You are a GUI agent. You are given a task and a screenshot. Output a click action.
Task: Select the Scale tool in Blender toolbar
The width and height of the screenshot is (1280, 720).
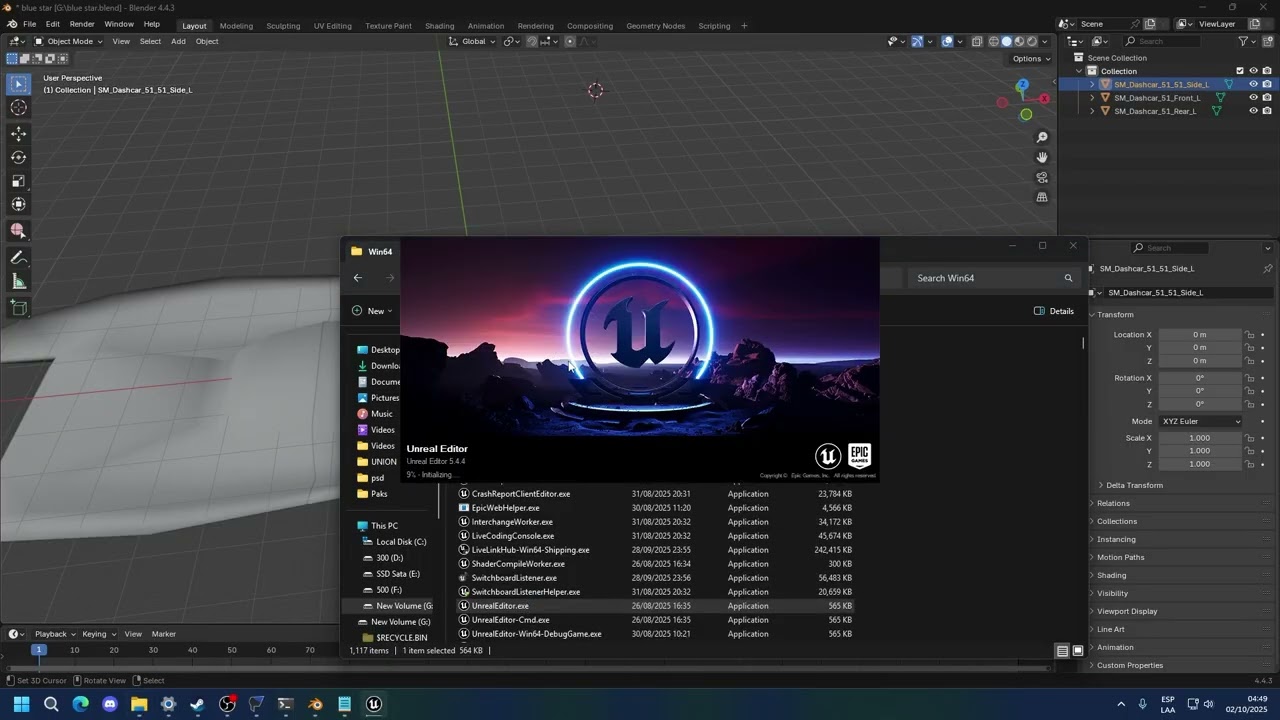18,181
